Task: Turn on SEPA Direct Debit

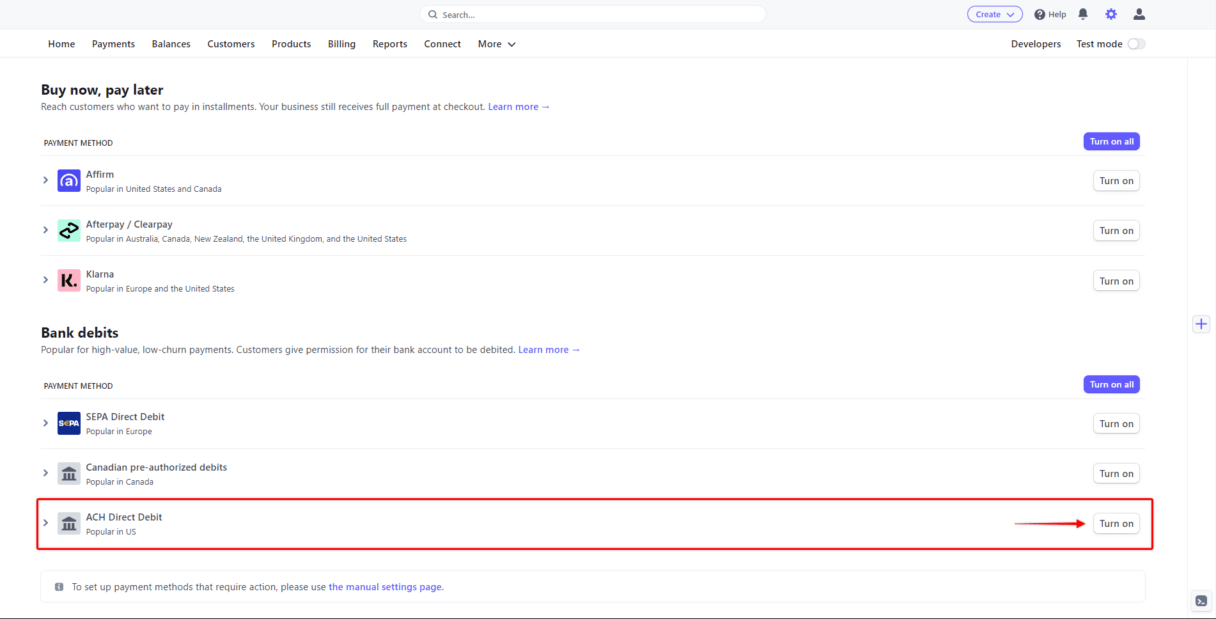Action: tap(1116, 424)
